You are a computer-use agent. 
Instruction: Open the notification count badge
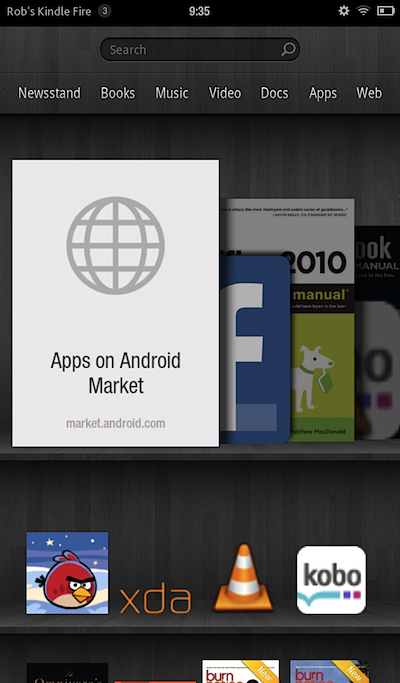click(105, 11)
